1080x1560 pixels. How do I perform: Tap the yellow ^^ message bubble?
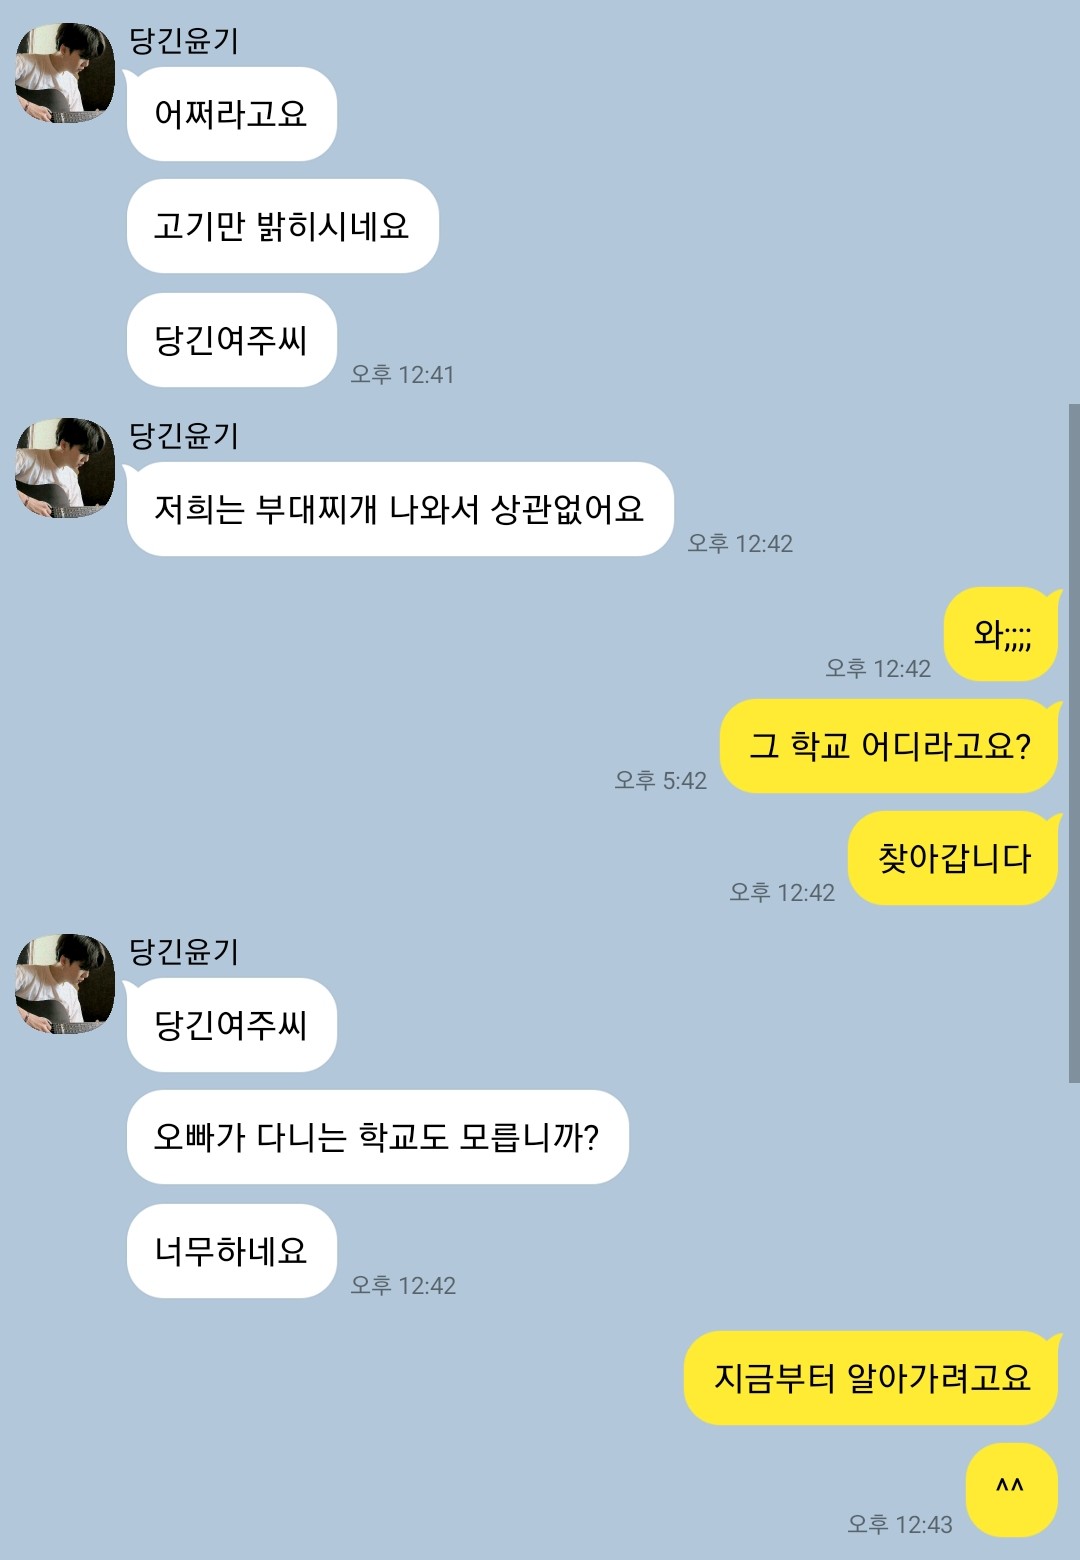pos(1011,1490)
